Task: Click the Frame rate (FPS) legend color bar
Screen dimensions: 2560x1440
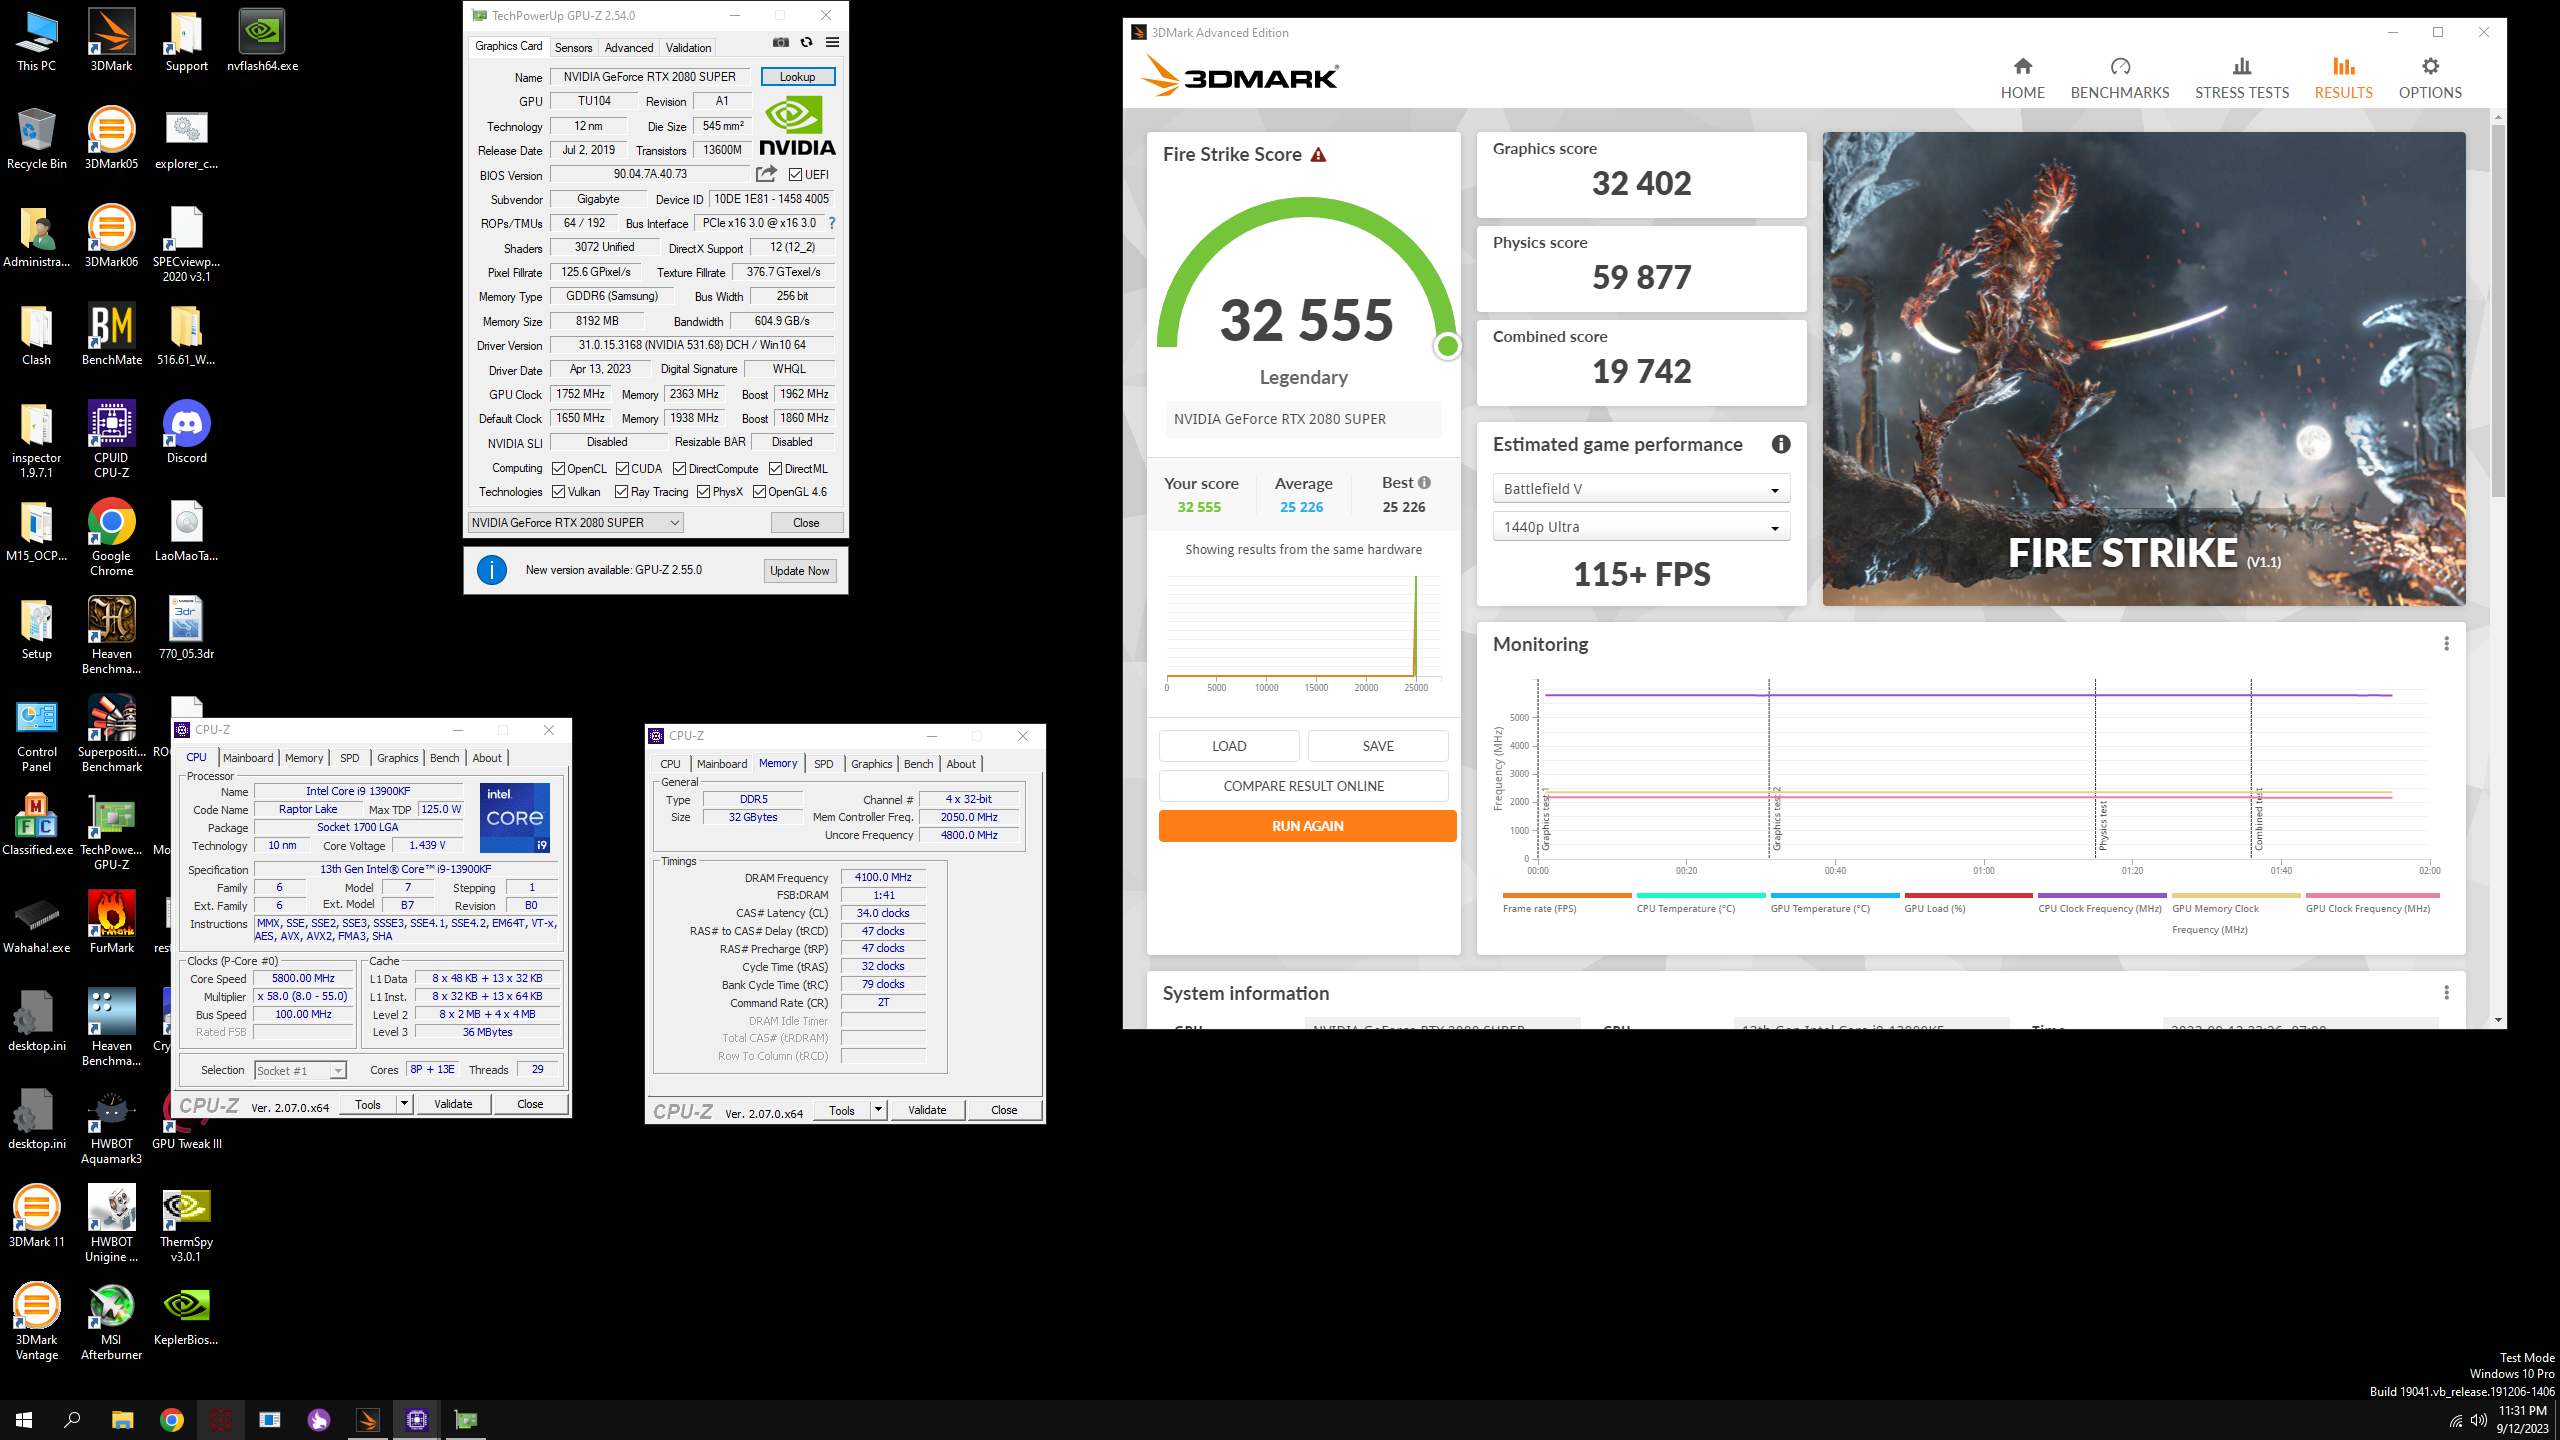Action: (1567, 895)
